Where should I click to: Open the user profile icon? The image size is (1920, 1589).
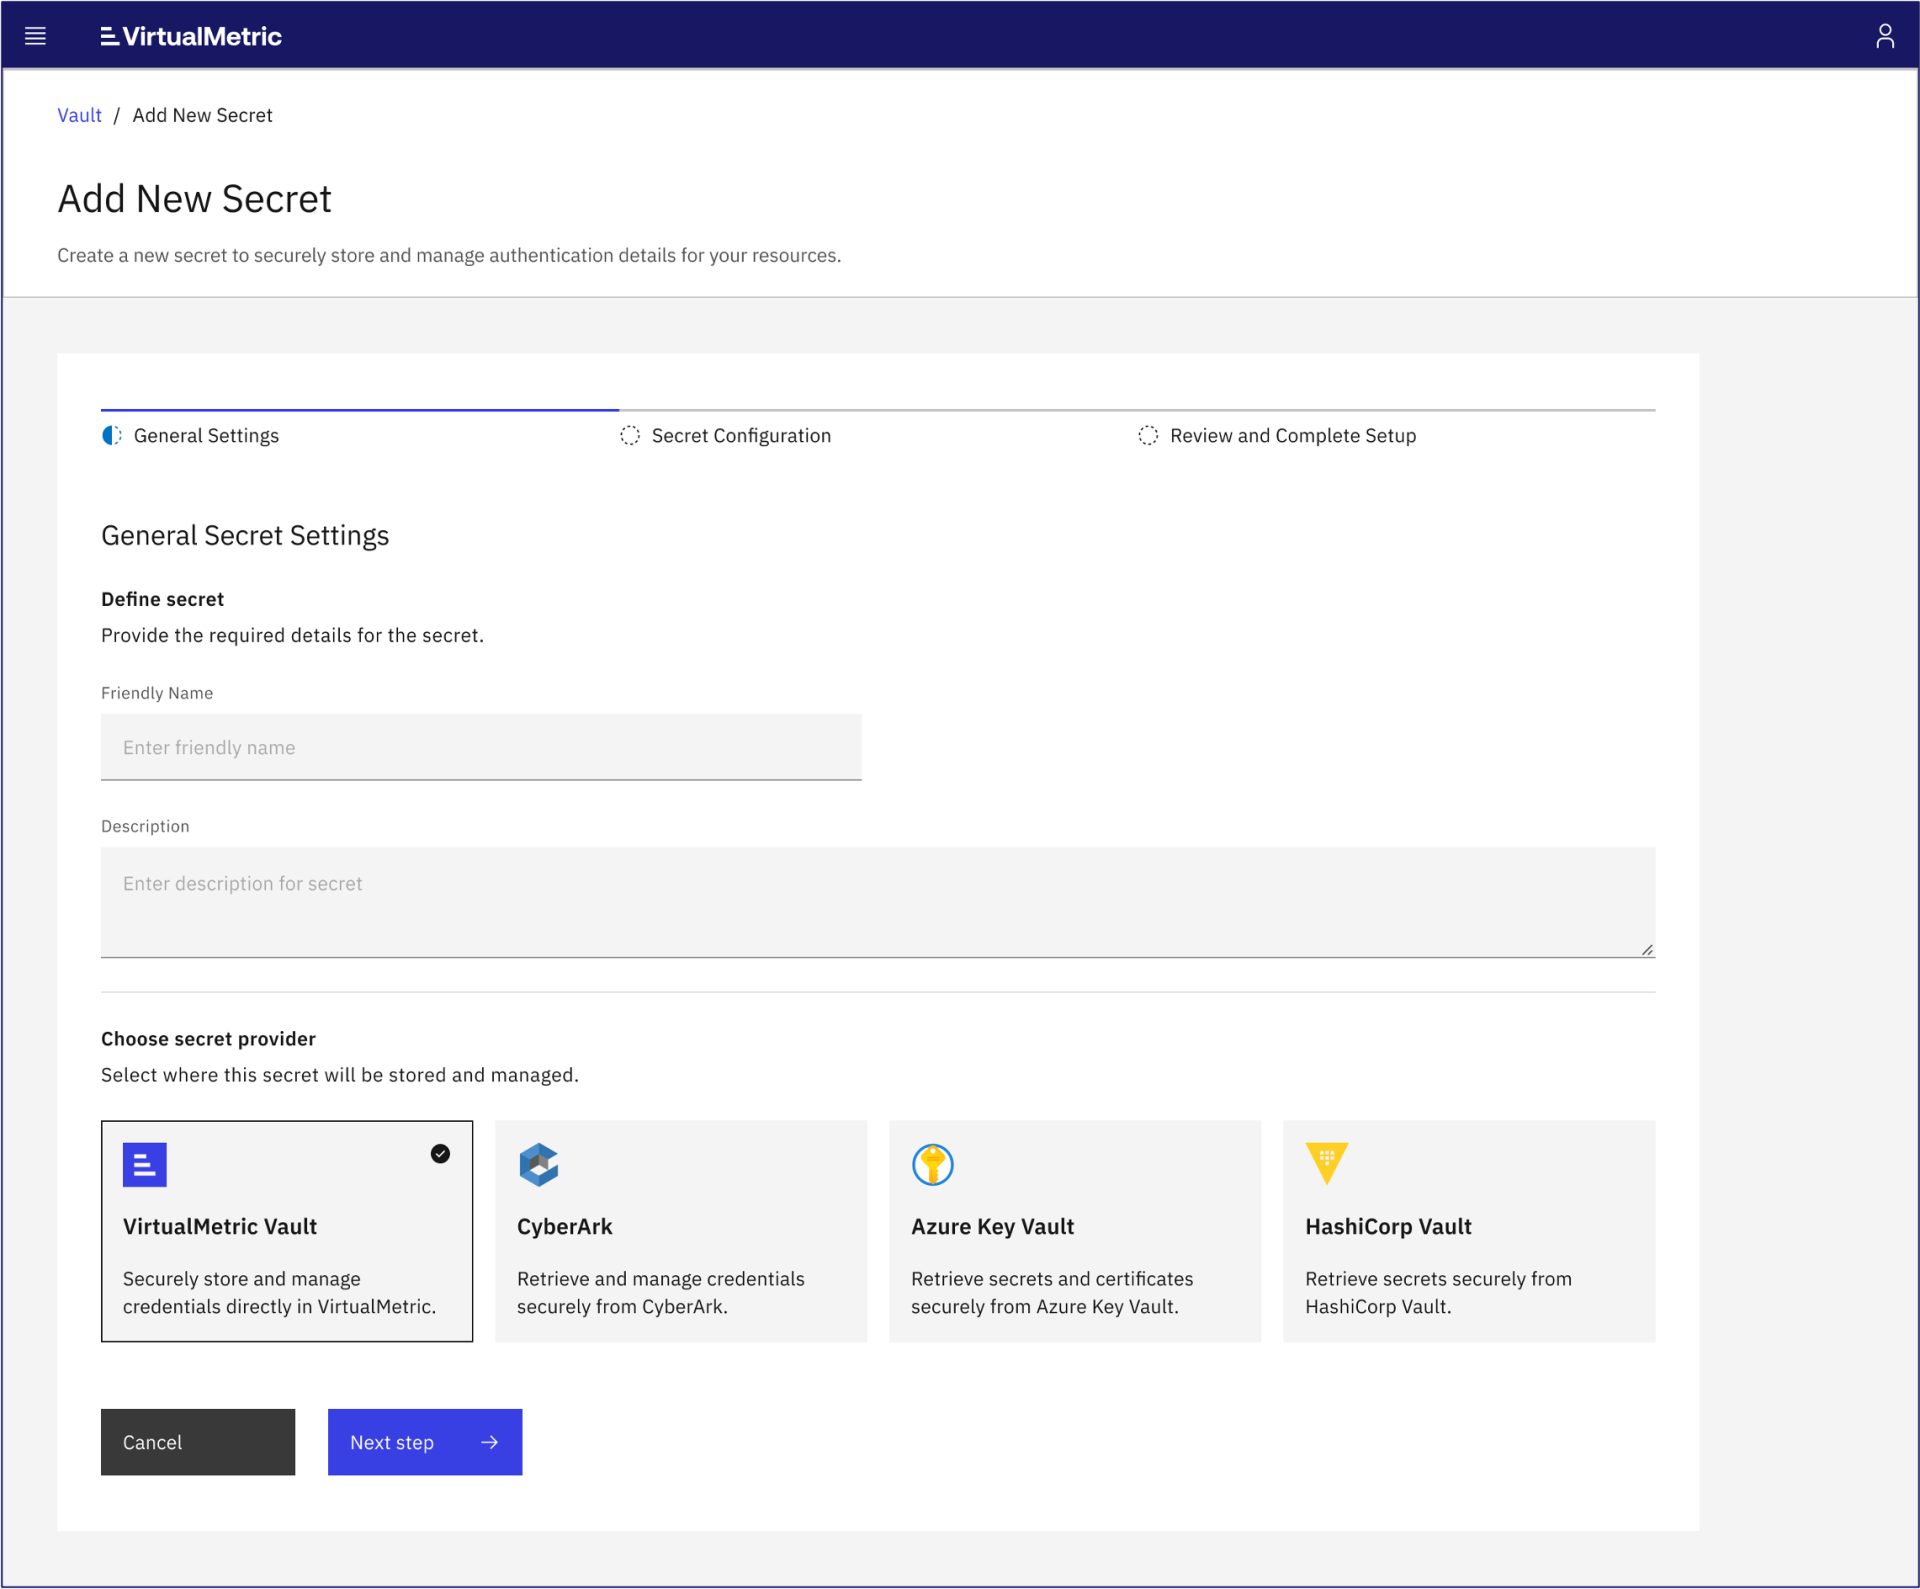[x=1884, y=36]
